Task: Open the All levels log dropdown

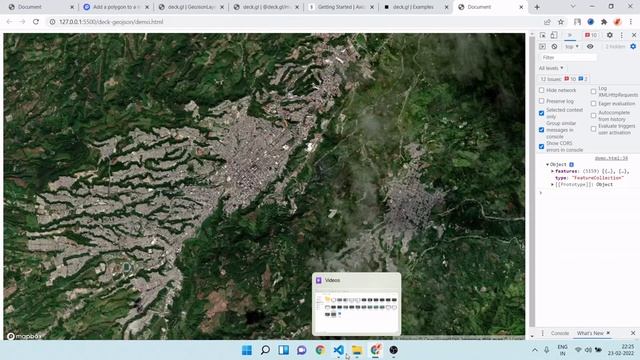Action: tap(551, 68)
